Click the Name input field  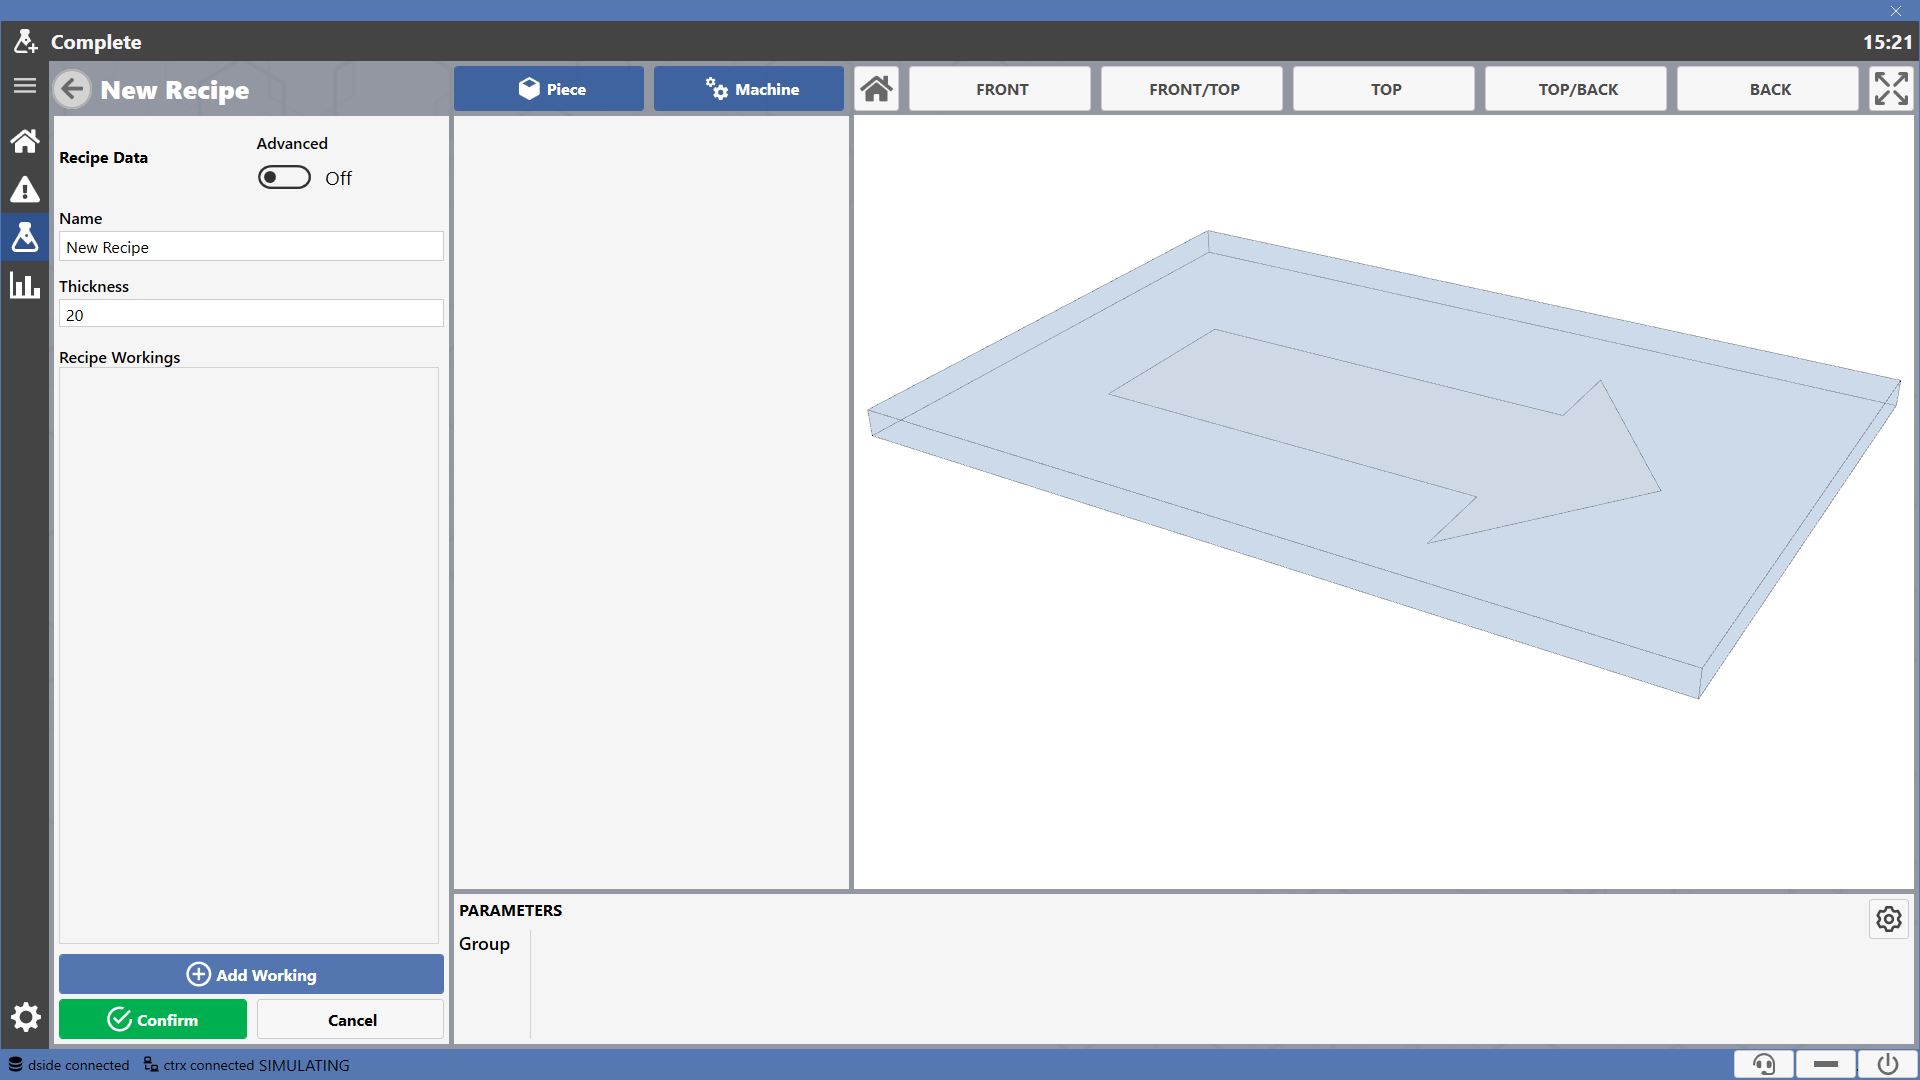tap(251, 247)
